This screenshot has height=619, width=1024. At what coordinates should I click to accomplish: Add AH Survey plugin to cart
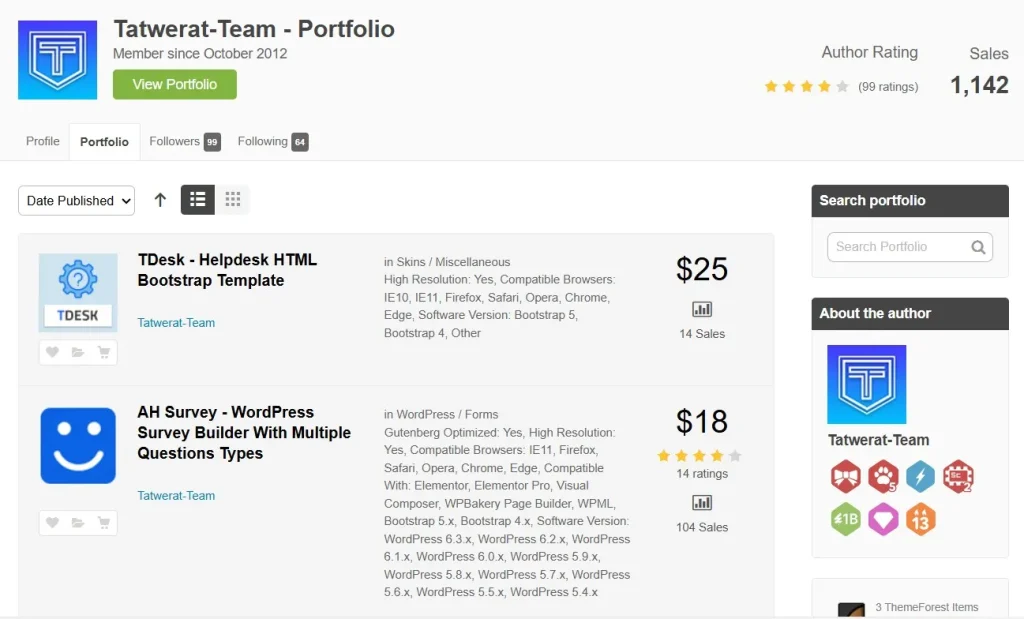tap(104, 523)
